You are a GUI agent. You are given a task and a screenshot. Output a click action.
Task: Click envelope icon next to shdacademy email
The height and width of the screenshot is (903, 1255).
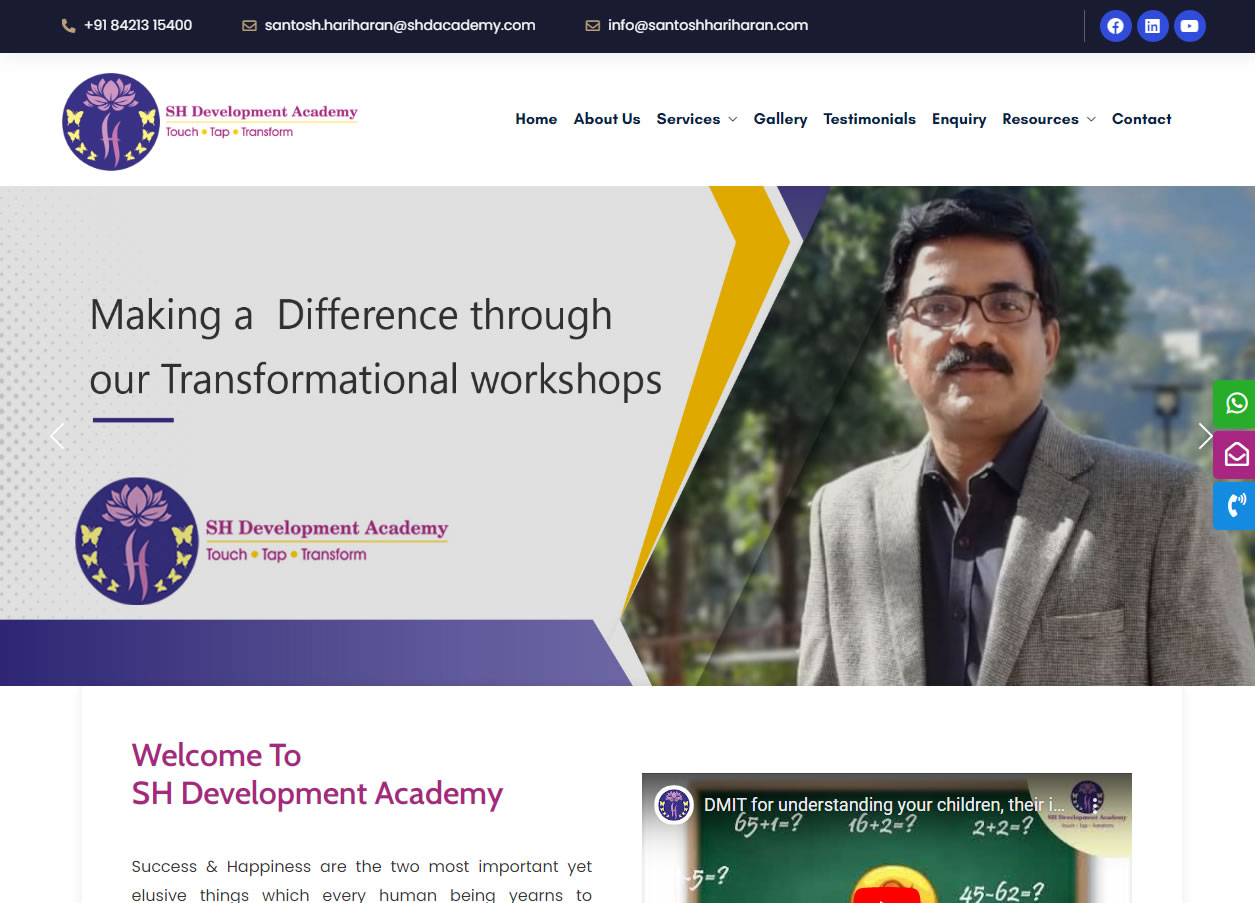[x=249, y=26]
